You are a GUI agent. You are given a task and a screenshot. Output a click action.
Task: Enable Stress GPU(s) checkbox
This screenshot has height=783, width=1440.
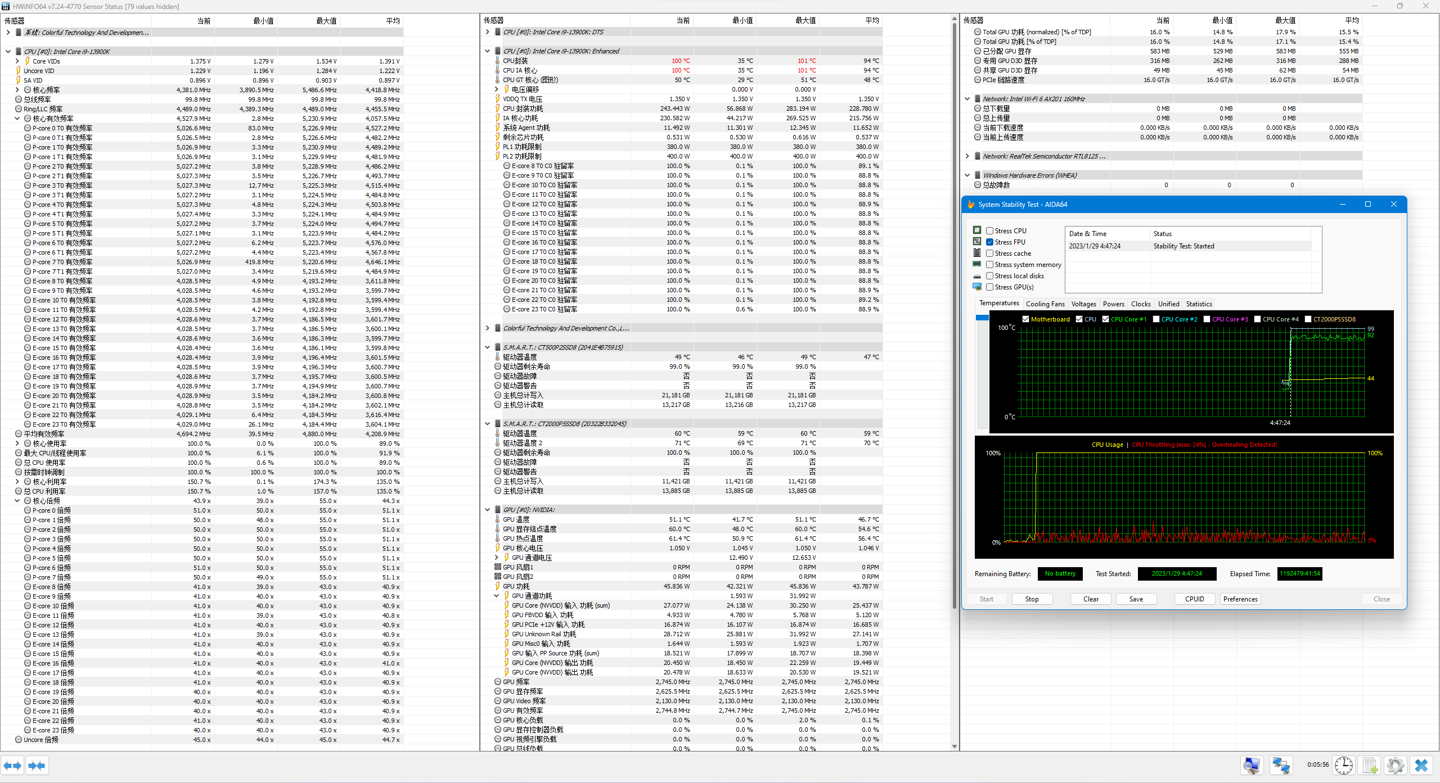coord(990,287)
